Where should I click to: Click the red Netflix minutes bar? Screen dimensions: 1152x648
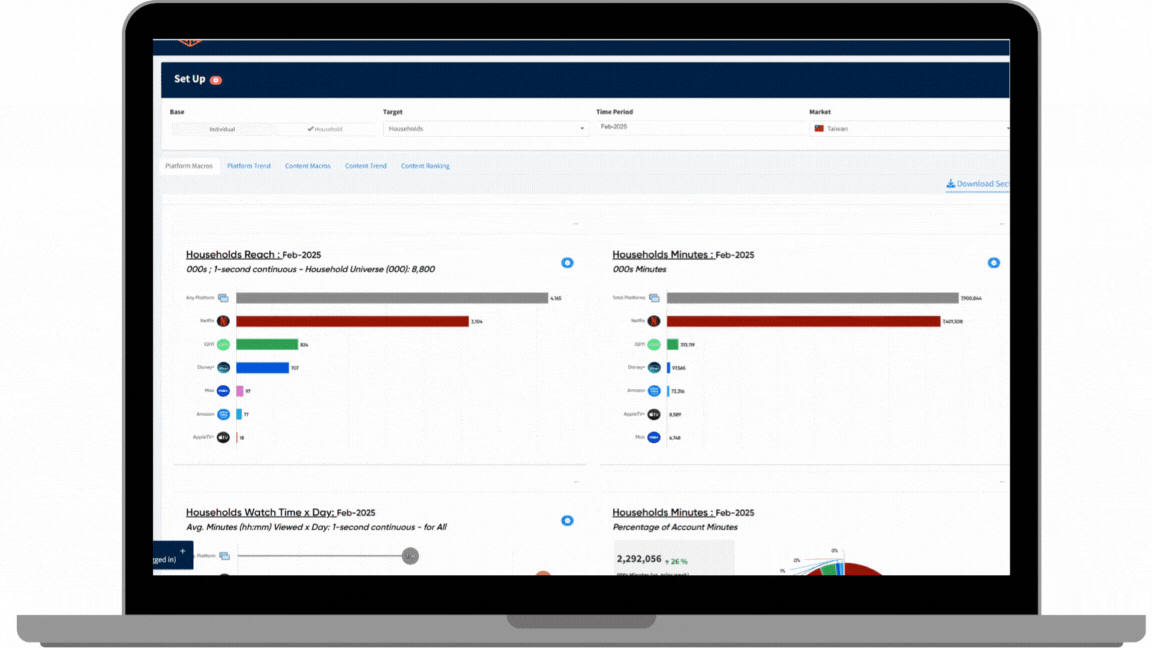(x=803, y=321)
